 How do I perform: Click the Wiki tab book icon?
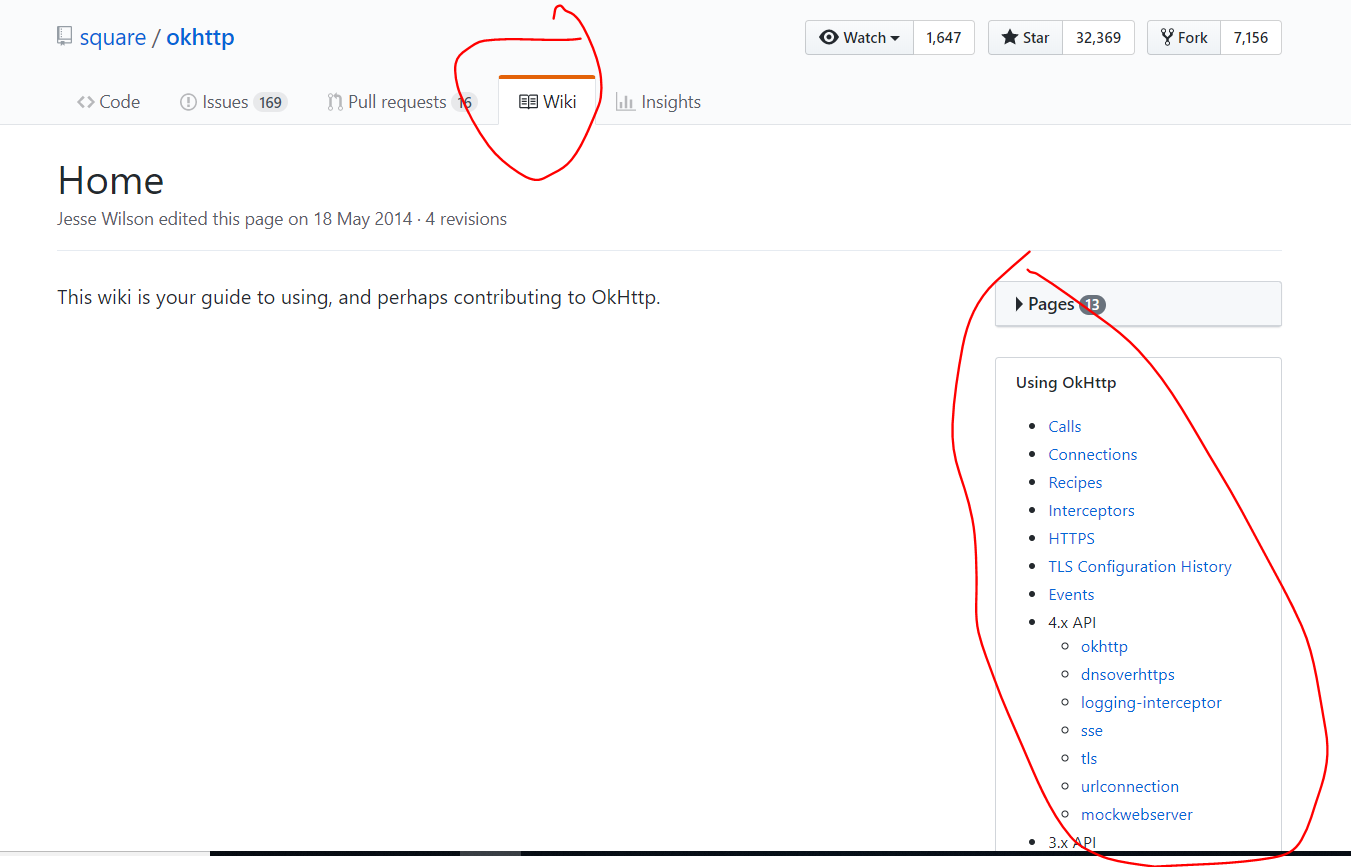[528, 102]
